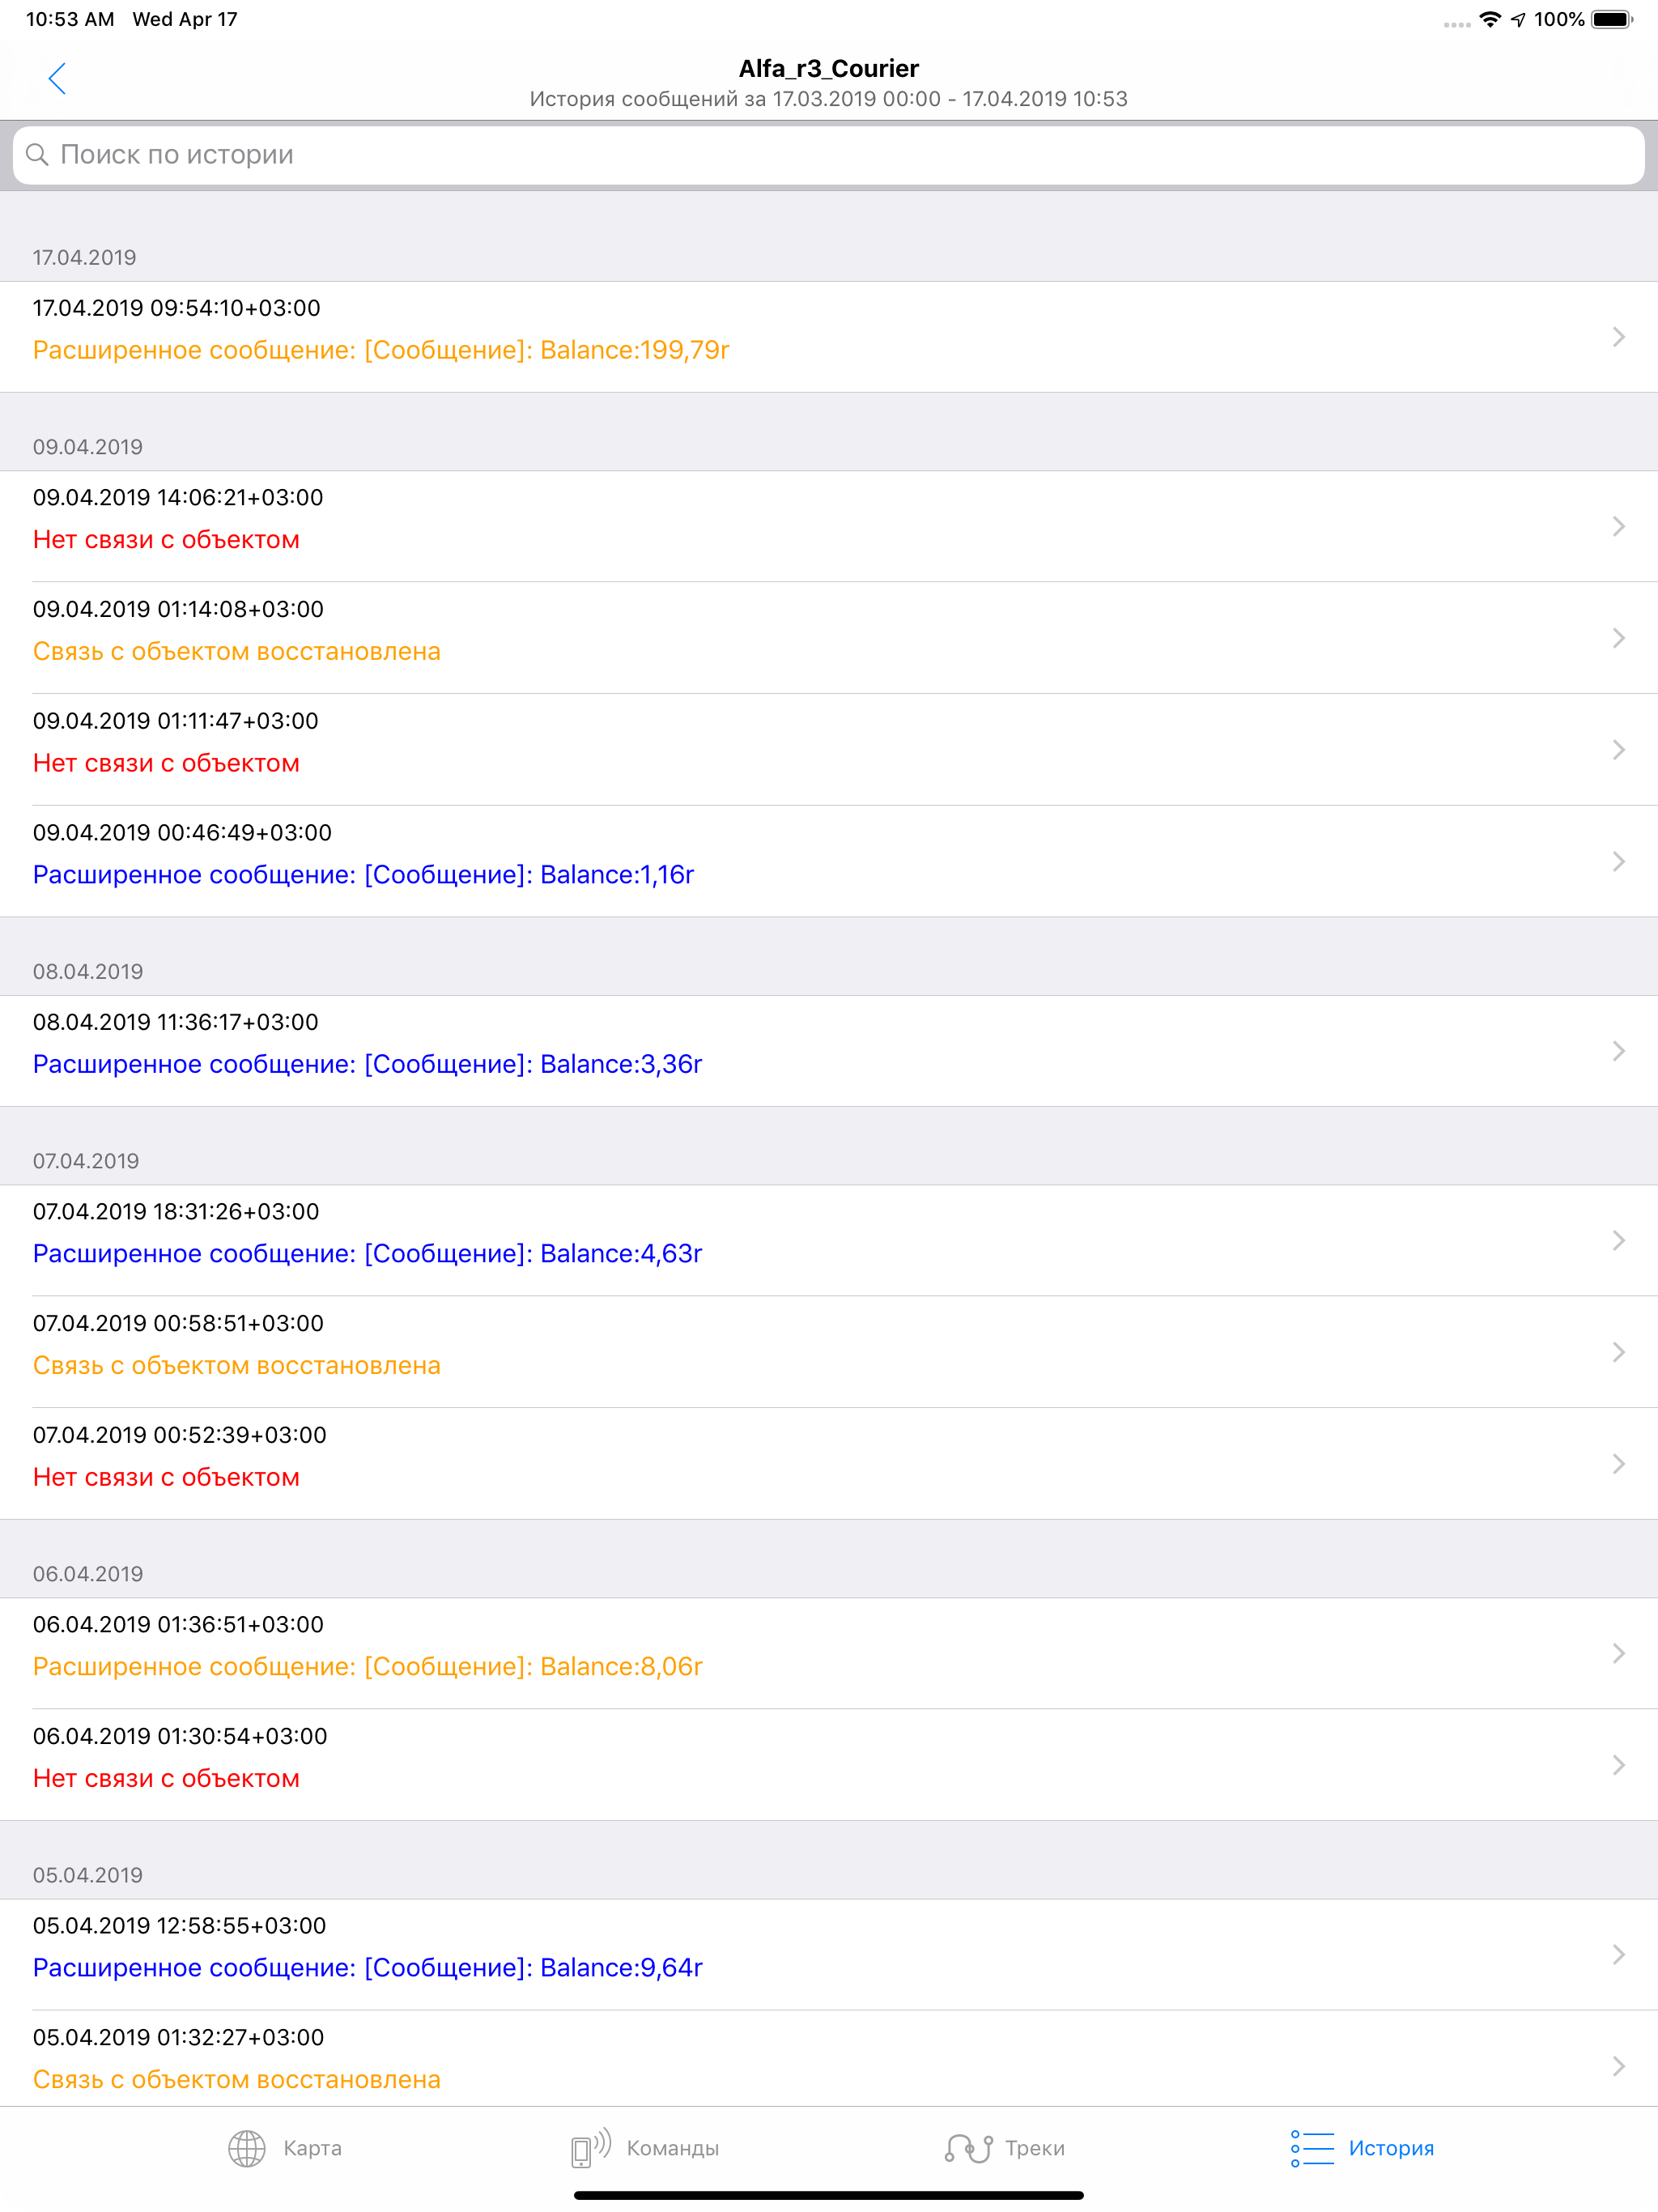
Task: Expand chevron for 07.04.2019 00:58:51 entry
Action: pyautogui.click(x=1619, y=1352)
